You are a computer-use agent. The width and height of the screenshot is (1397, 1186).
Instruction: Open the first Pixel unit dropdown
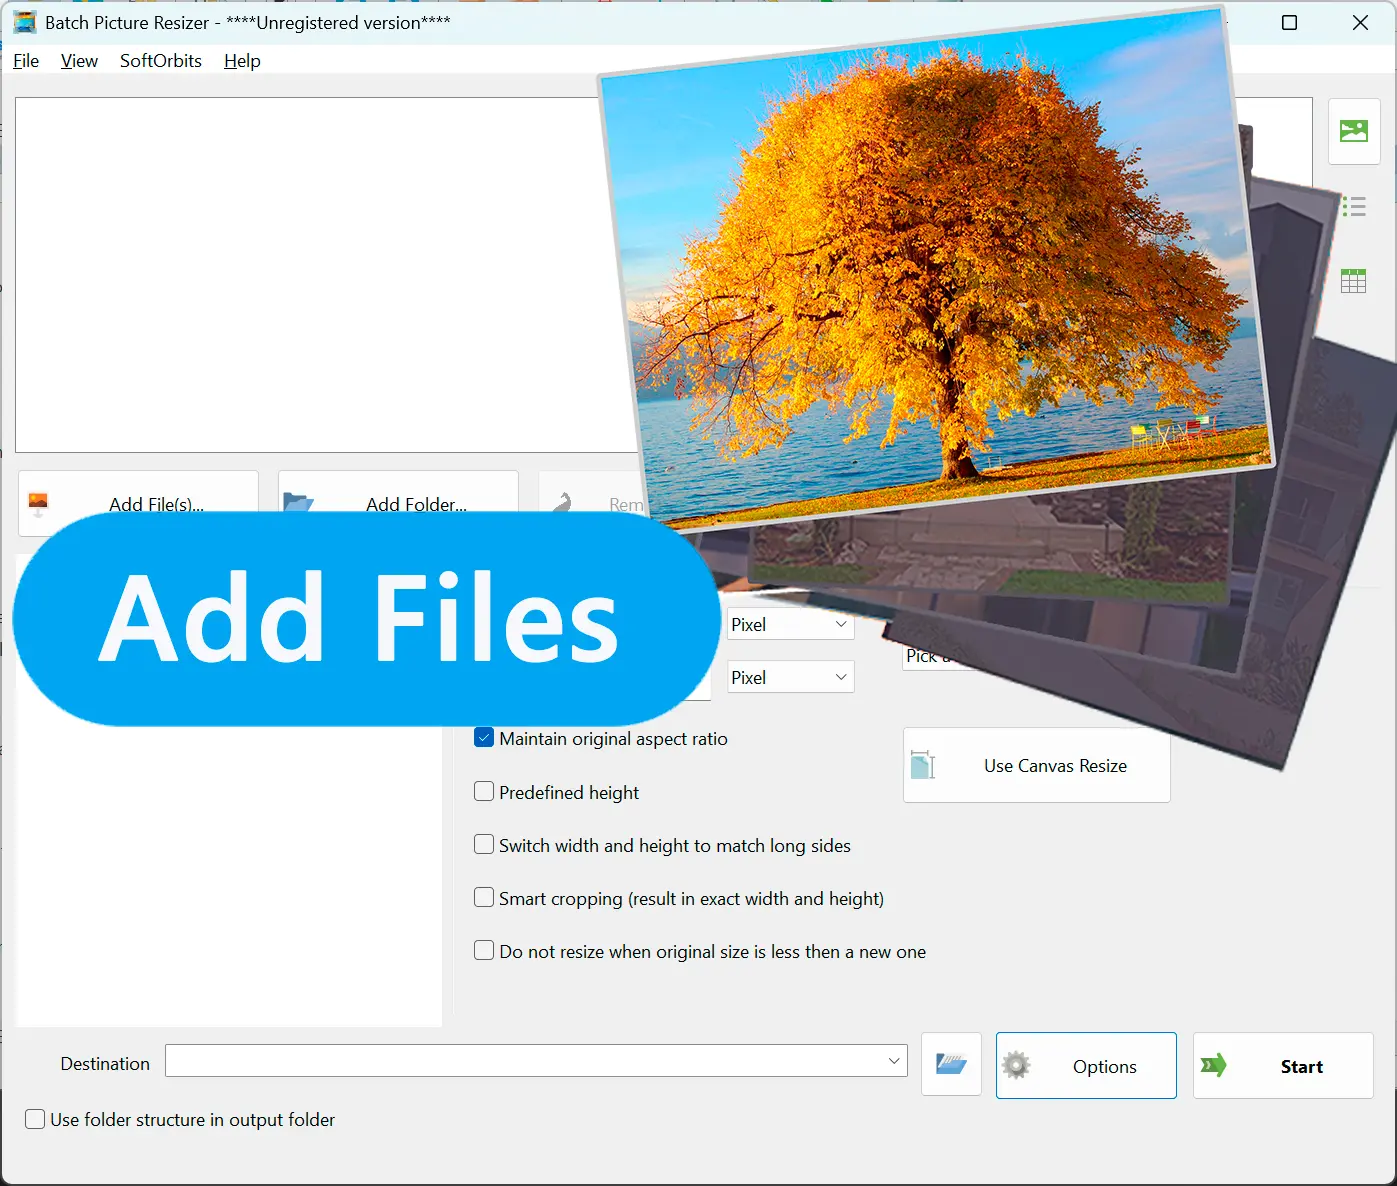coord(789,625)
